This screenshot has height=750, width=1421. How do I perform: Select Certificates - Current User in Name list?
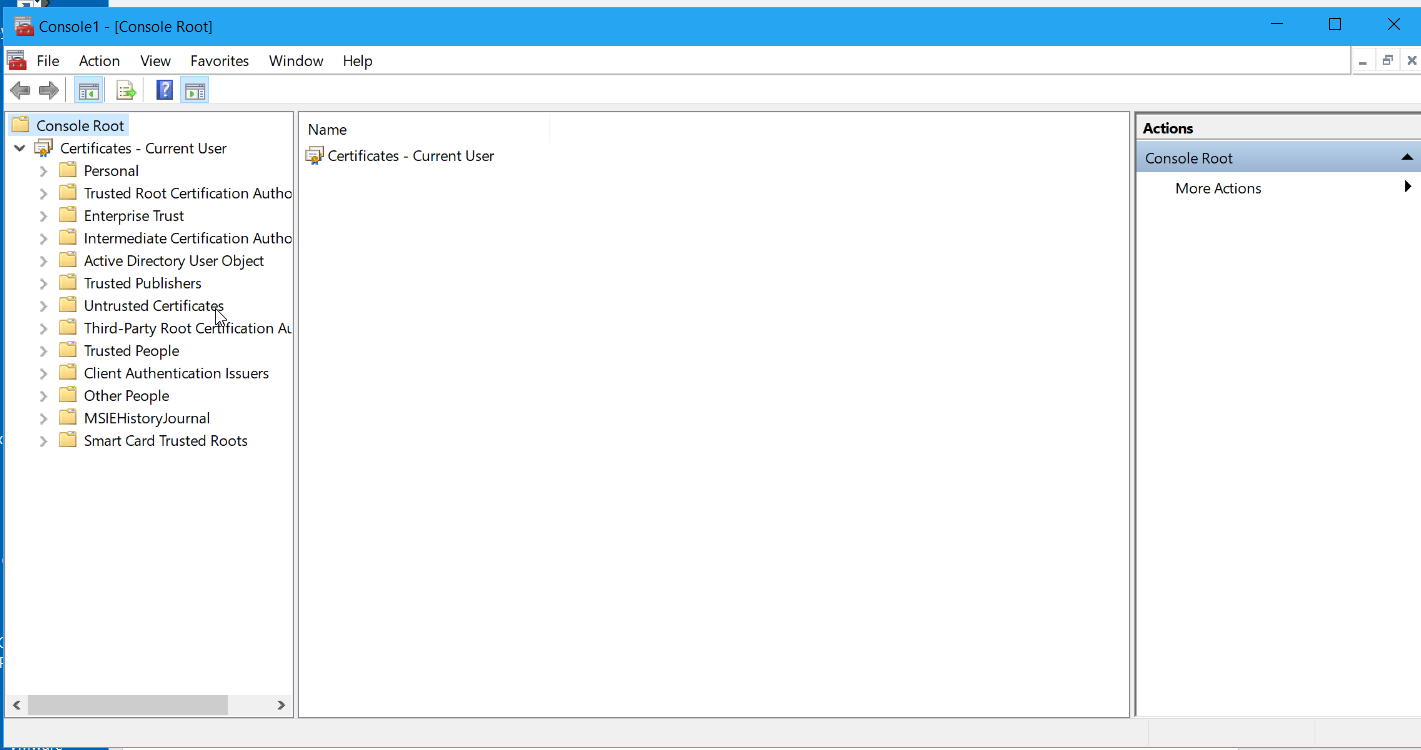pos(411,156)
